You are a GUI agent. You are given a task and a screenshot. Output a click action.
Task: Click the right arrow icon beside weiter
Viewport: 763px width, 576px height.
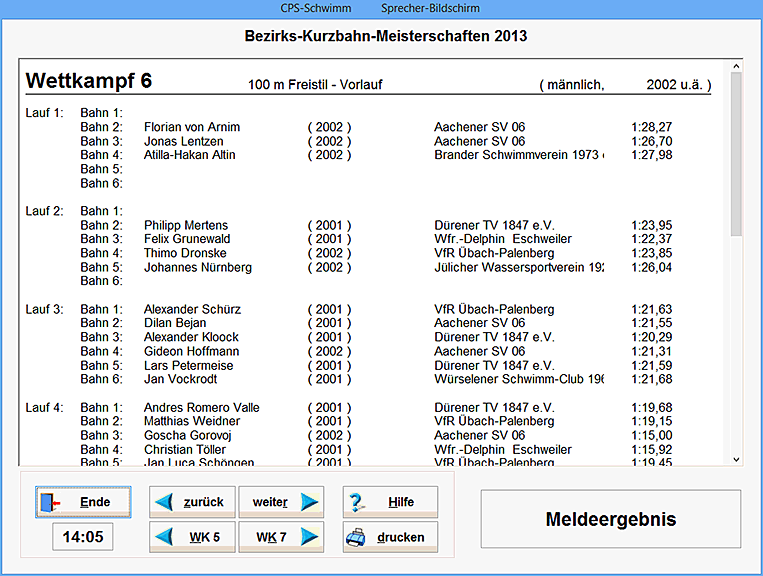point(310,502)
